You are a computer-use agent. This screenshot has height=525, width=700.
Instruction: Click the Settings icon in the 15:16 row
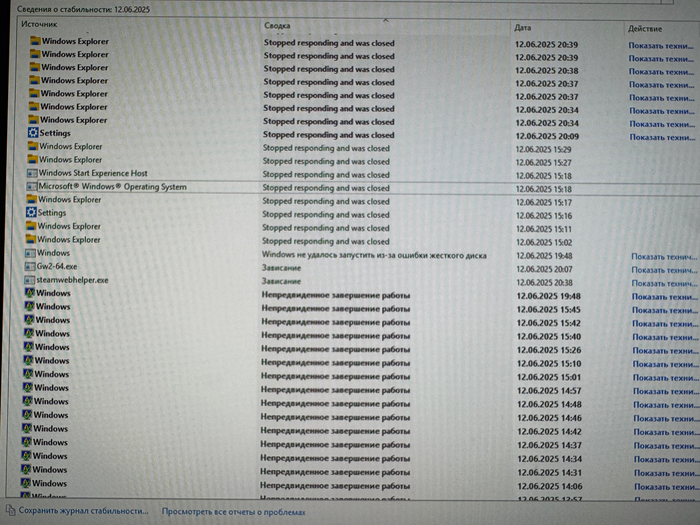pyautogui.click(x=31, y=213)
